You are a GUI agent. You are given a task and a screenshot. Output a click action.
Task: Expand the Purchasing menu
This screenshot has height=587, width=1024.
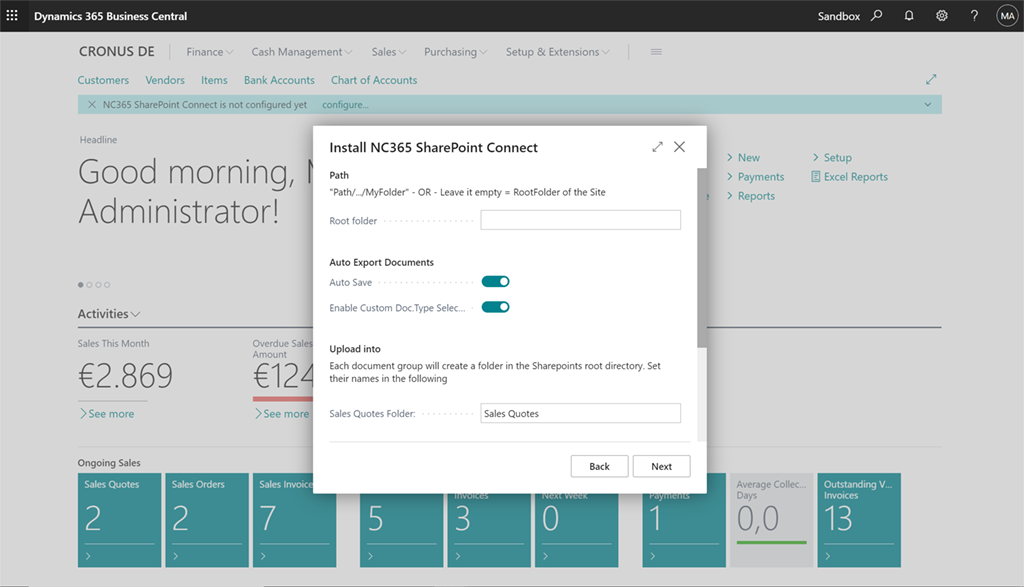coord(455,52)
